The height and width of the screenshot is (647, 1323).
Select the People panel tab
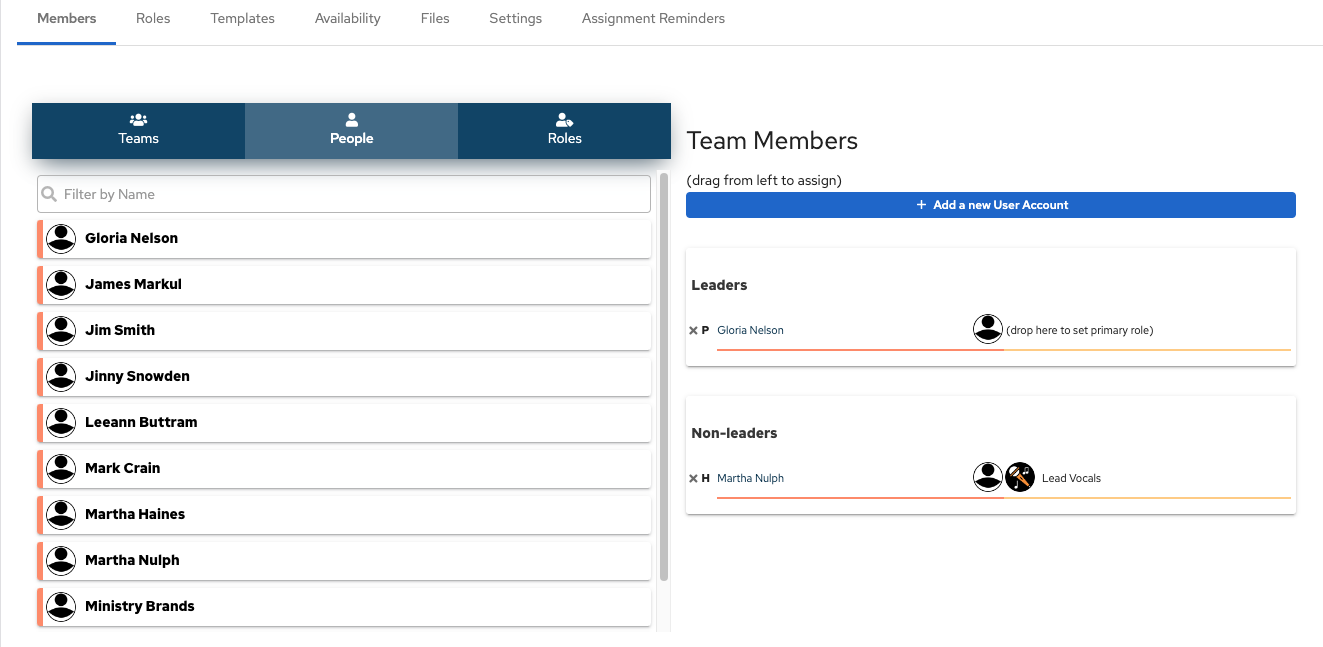pos(351,130)
